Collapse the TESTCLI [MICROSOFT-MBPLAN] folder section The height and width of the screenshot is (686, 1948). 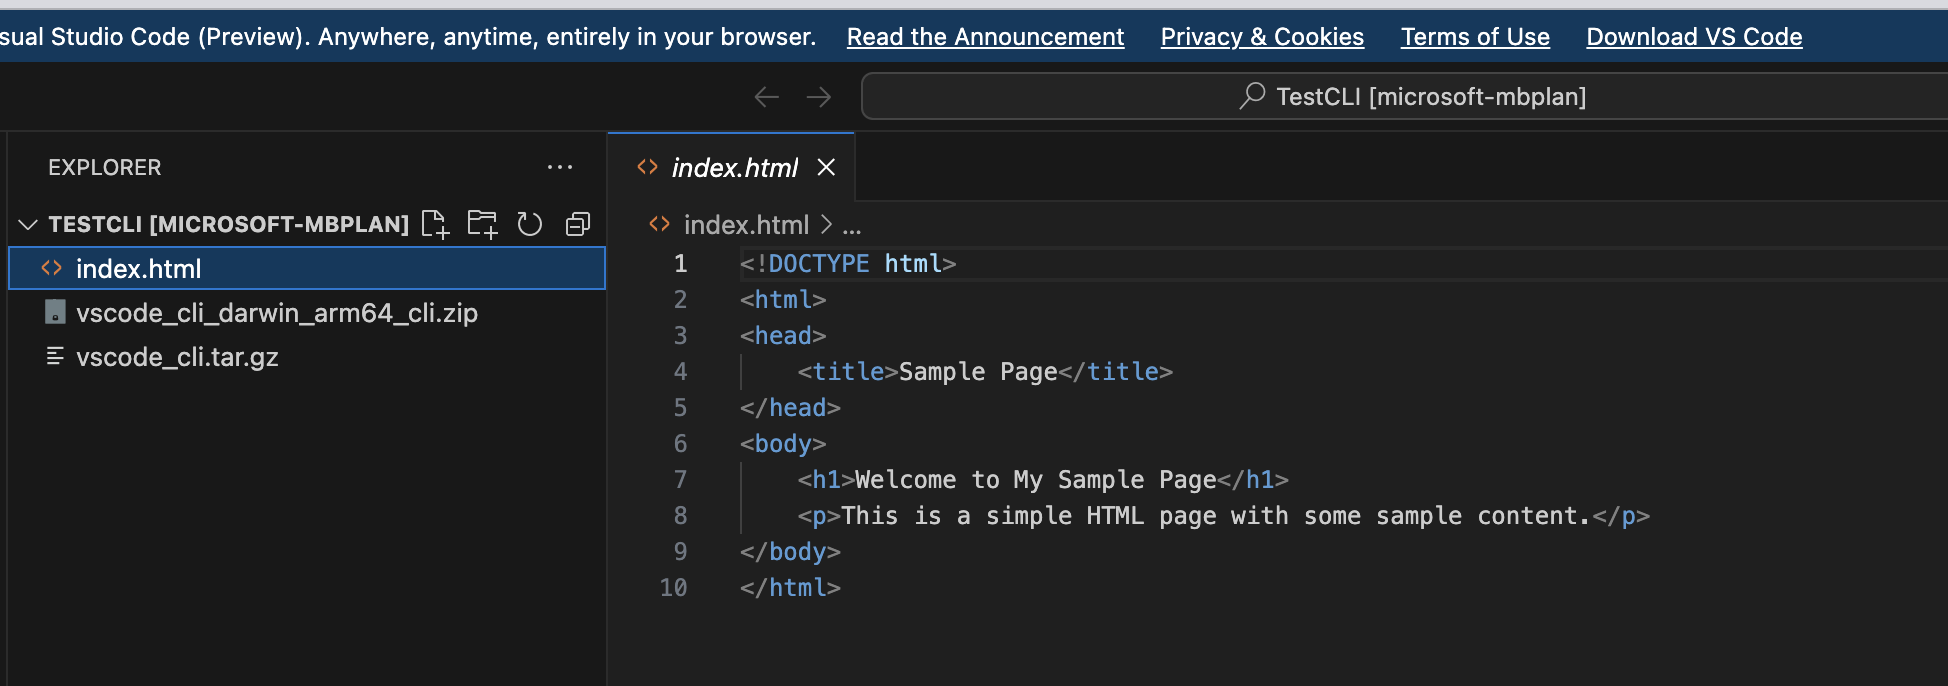(28, 224)
